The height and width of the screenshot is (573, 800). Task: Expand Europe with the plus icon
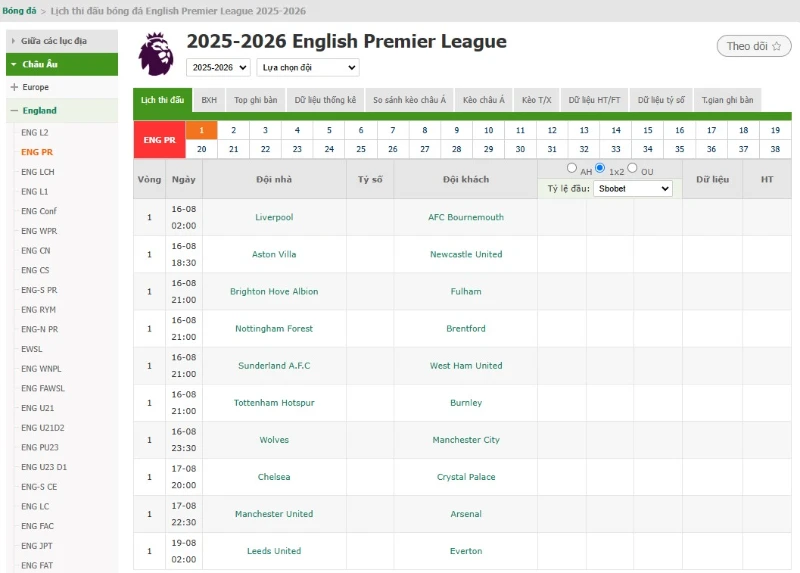click(14, 87)
